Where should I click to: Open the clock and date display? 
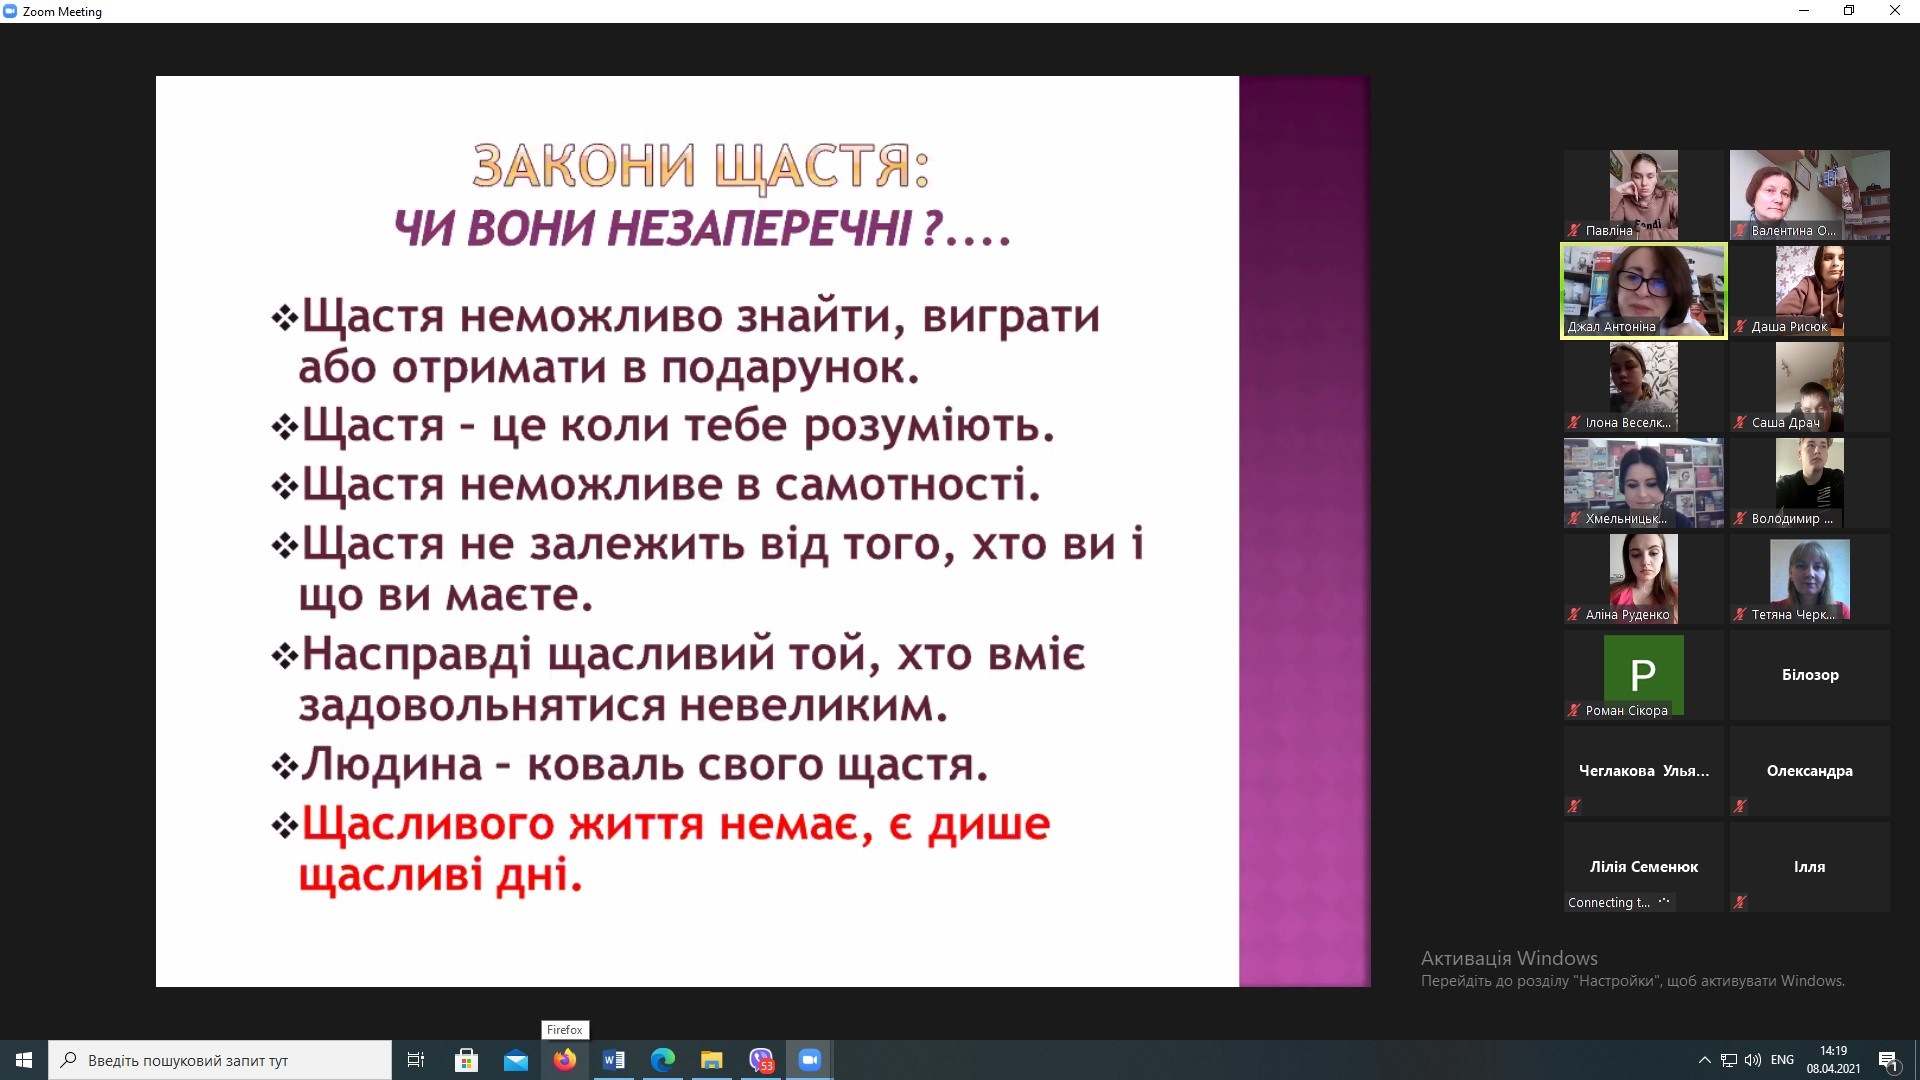click(1833, 1060)
